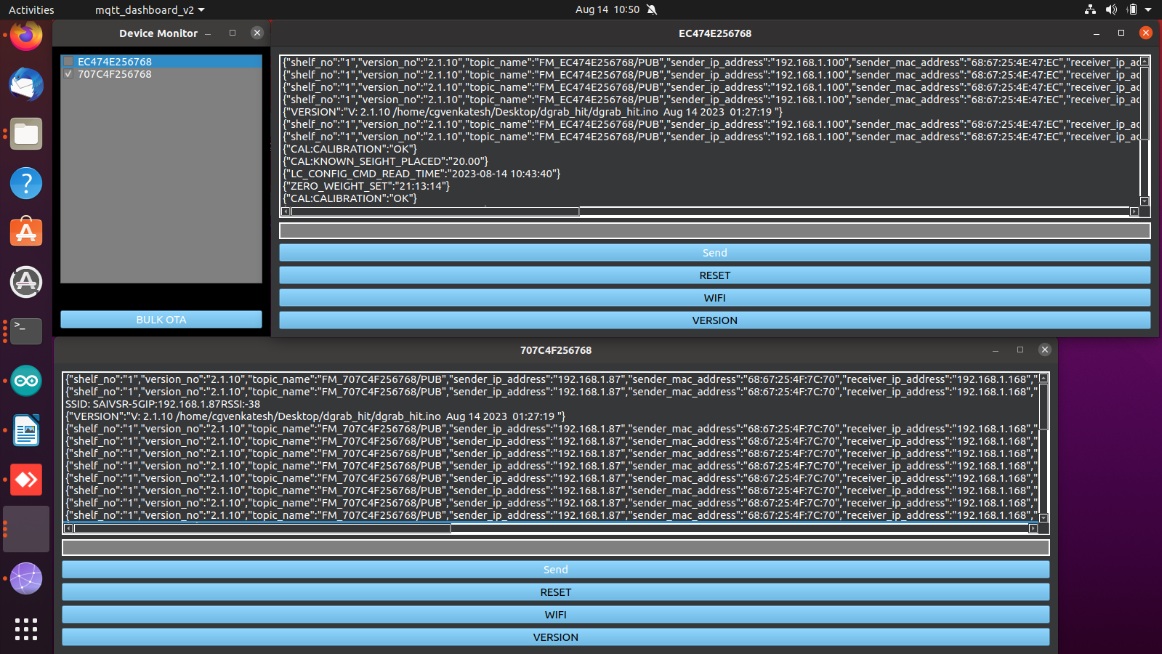Screen dimensions: 1162x654
Task: Open the clock and calendar menu
Action: [x=607, y=10]
